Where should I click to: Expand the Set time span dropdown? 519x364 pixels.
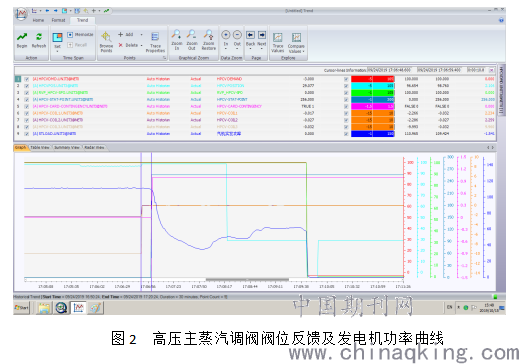click(57, 51)
